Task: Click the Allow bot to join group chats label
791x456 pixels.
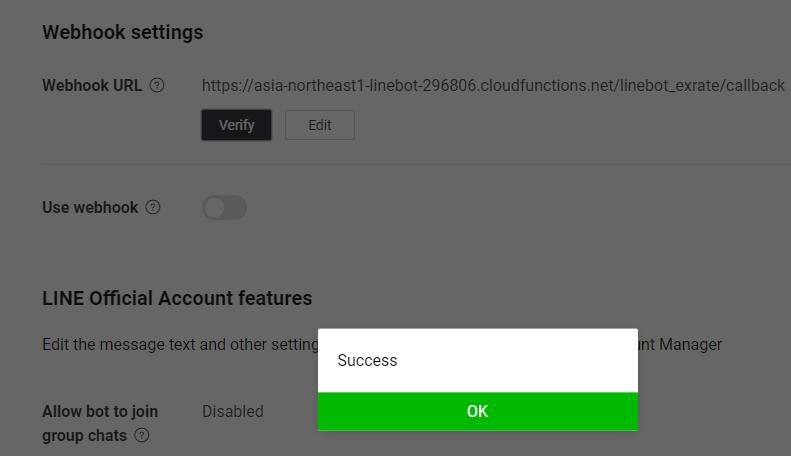Action: coord(100,423)
